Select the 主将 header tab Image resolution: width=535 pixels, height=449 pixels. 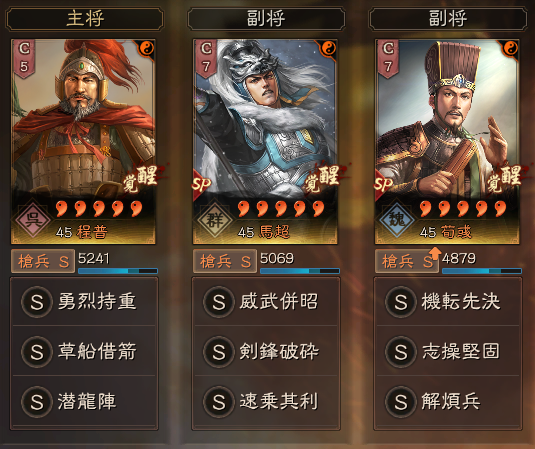click(85, 18)
